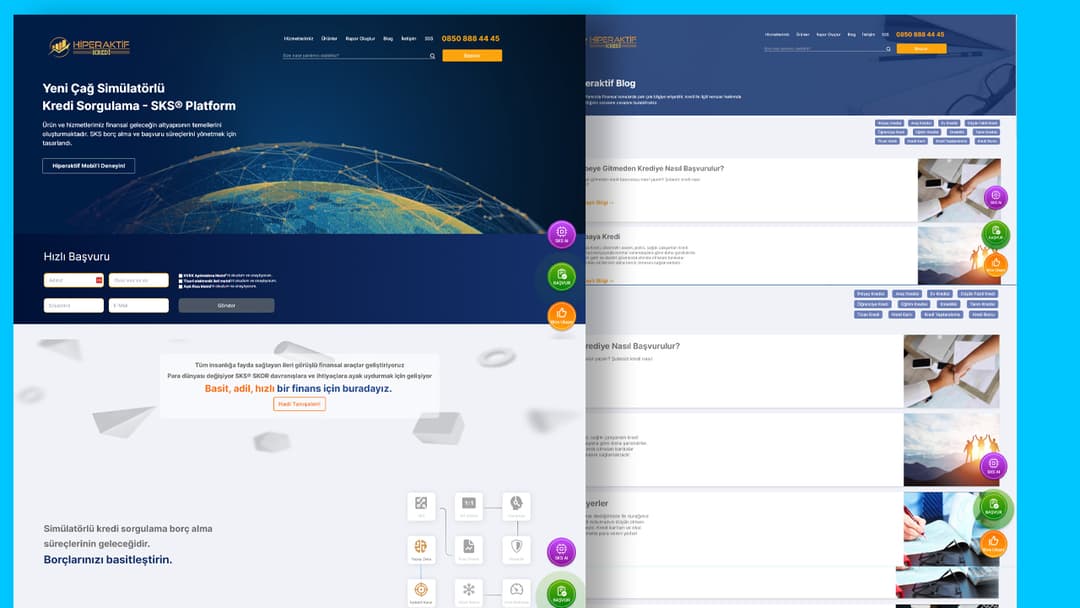This screenshot has width=1080, height=608.
Task: Click the 'Hızlı Başvuru' heading
Action: point(76,256)
